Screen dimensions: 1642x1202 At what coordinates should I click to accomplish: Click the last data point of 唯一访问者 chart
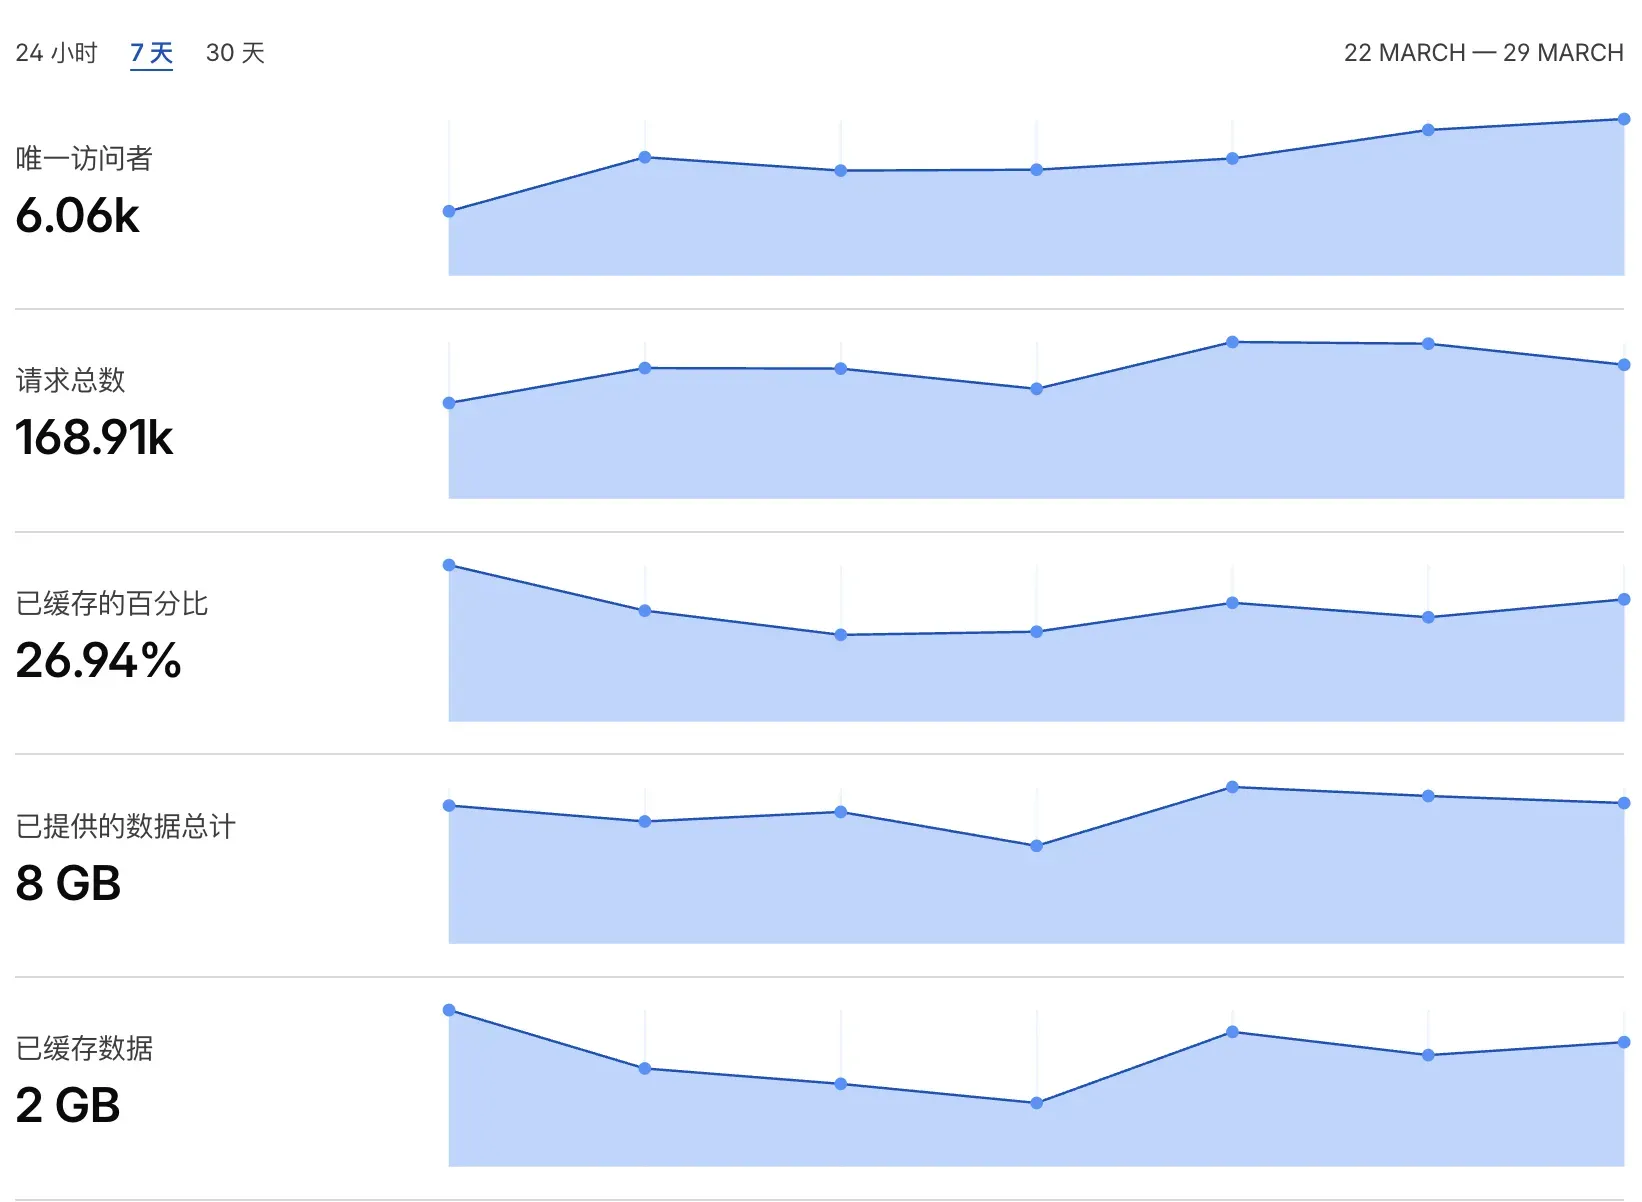point(1624,119)
